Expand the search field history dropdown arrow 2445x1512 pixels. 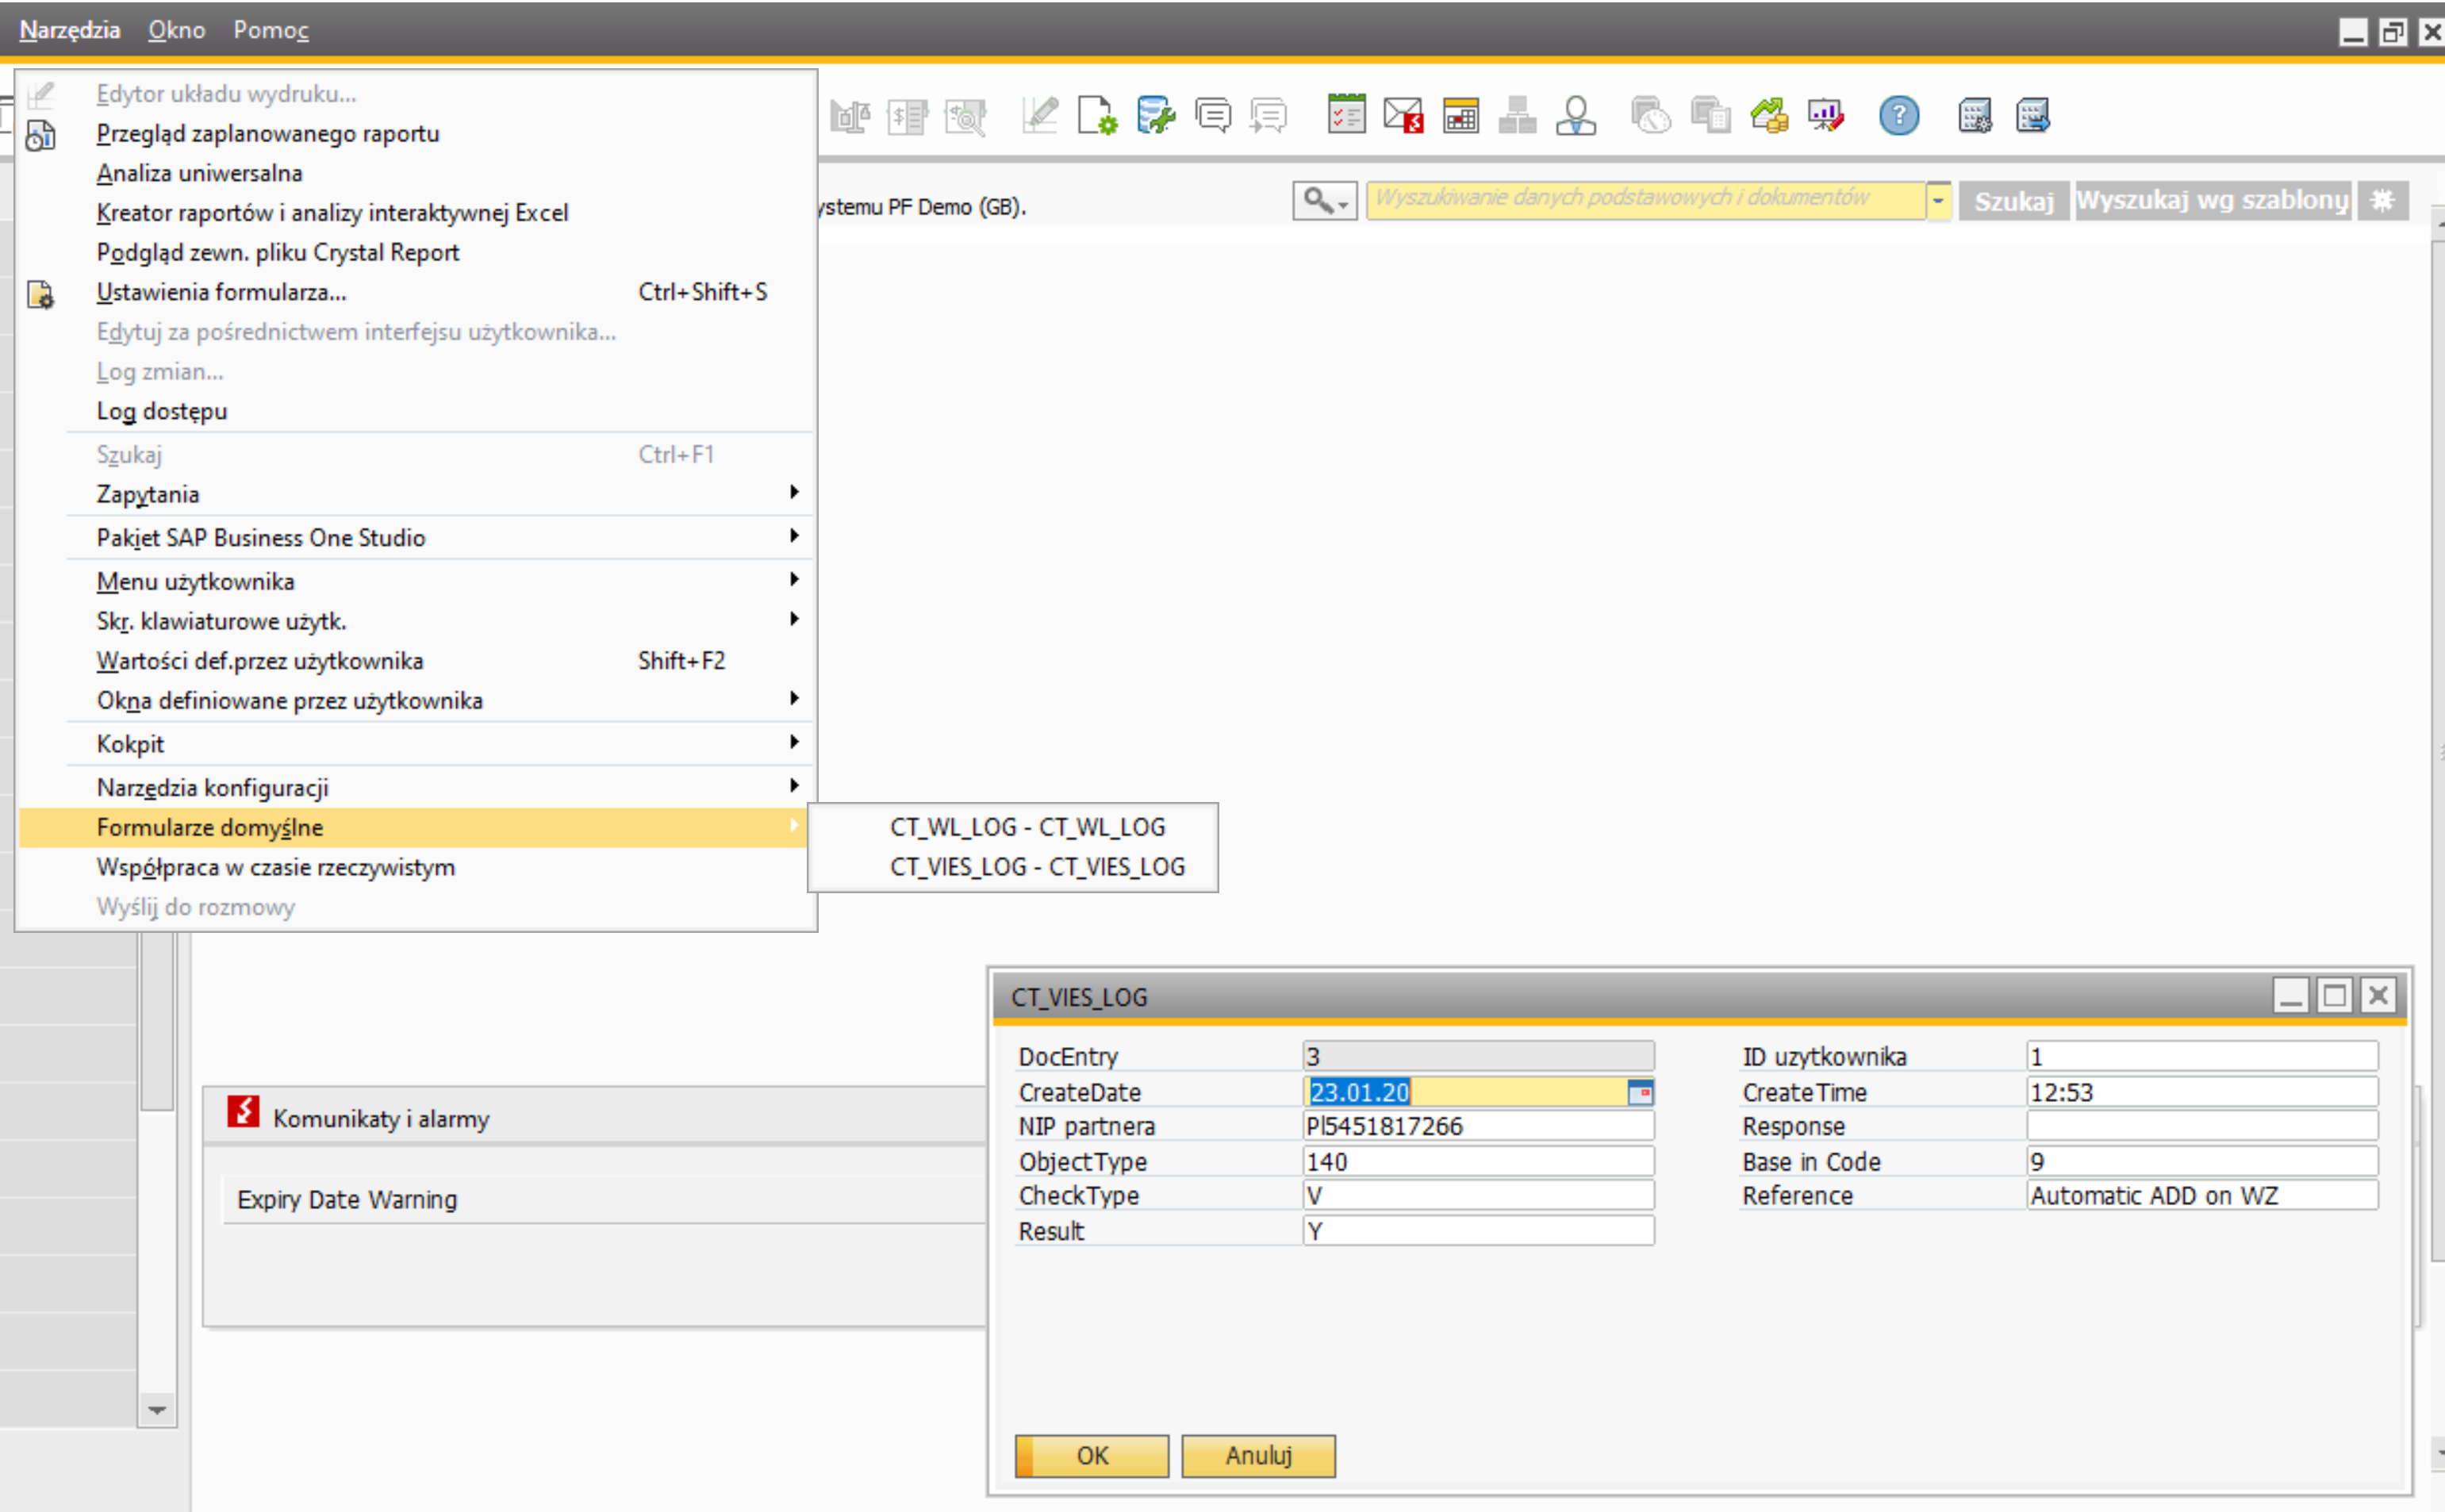pos(1938,201)
